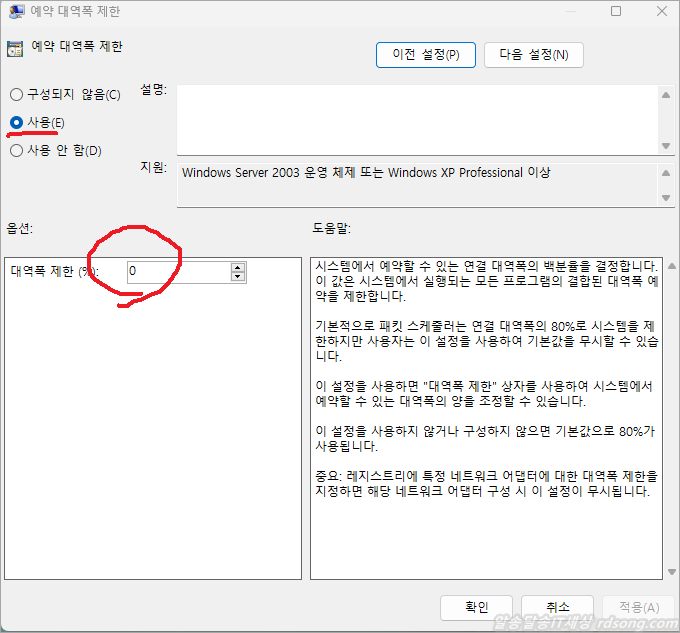Choose the 사용 안 함(D) option

point(16,151)
